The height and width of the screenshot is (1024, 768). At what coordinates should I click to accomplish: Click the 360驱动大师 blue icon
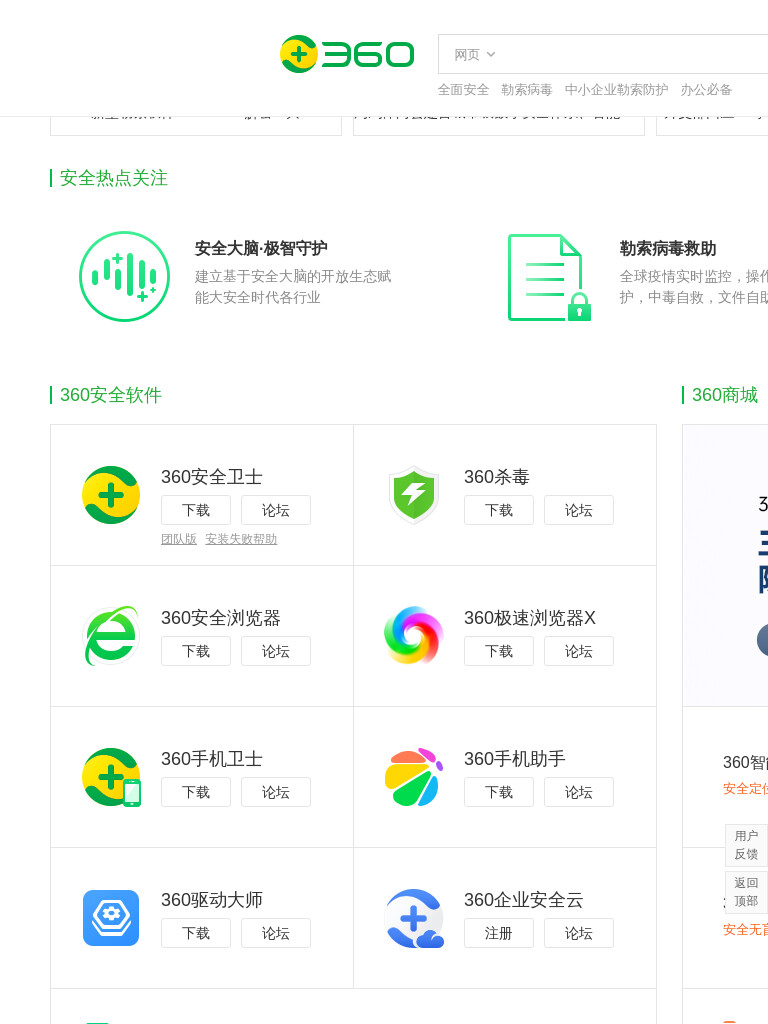click(x=111, y=918)
